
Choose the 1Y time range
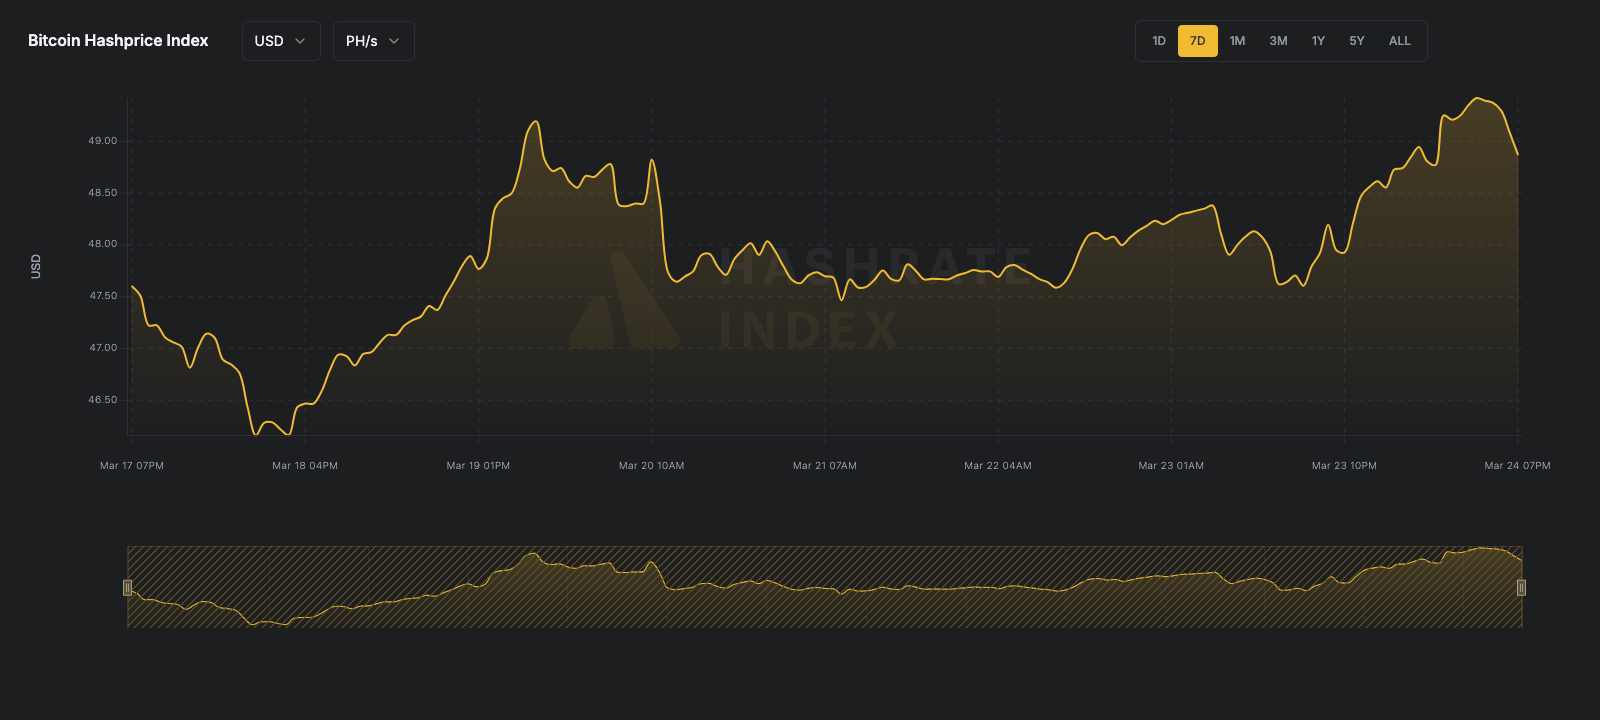tap(1319, 41)
